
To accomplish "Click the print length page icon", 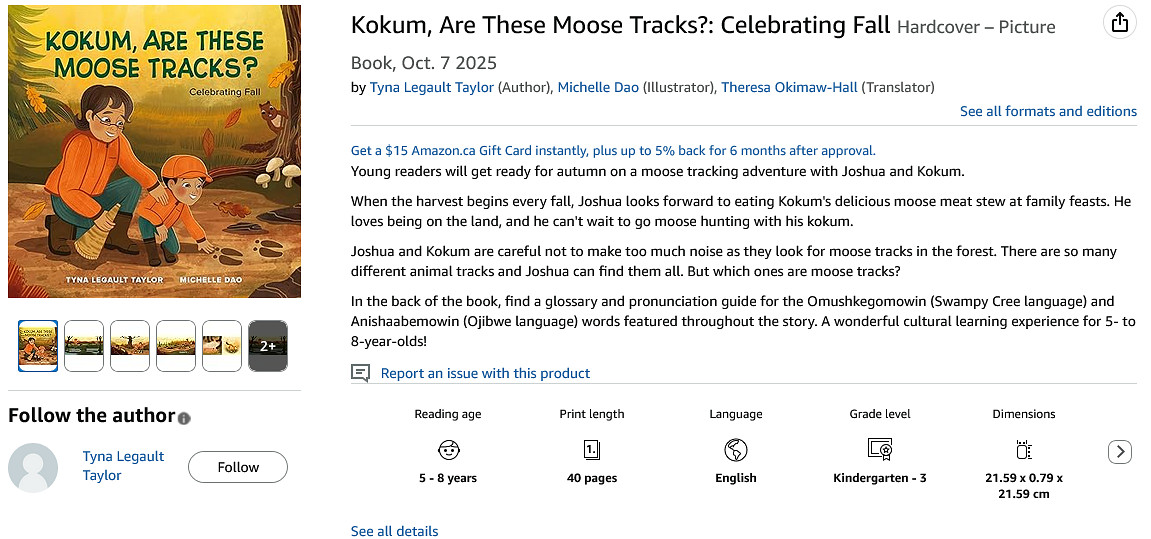I will (592, 449).
